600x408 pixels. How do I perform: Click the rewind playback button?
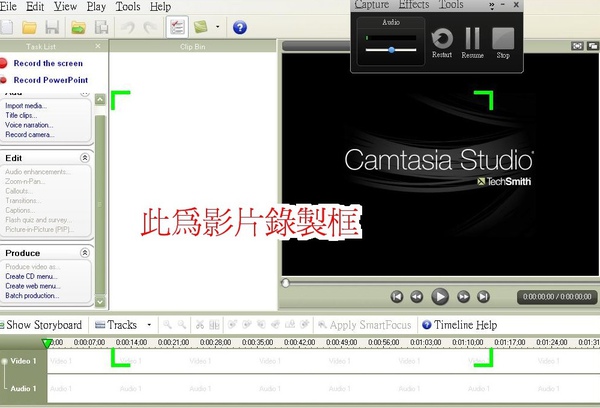click(417, 297)
